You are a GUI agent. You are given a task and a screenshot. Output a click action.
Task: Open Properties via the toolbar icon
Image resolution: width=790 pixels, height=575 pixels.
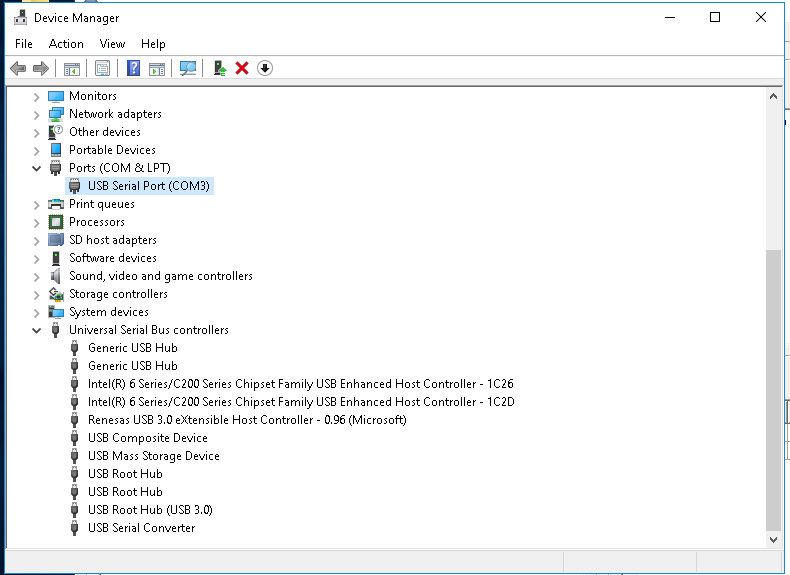point(102,69)
